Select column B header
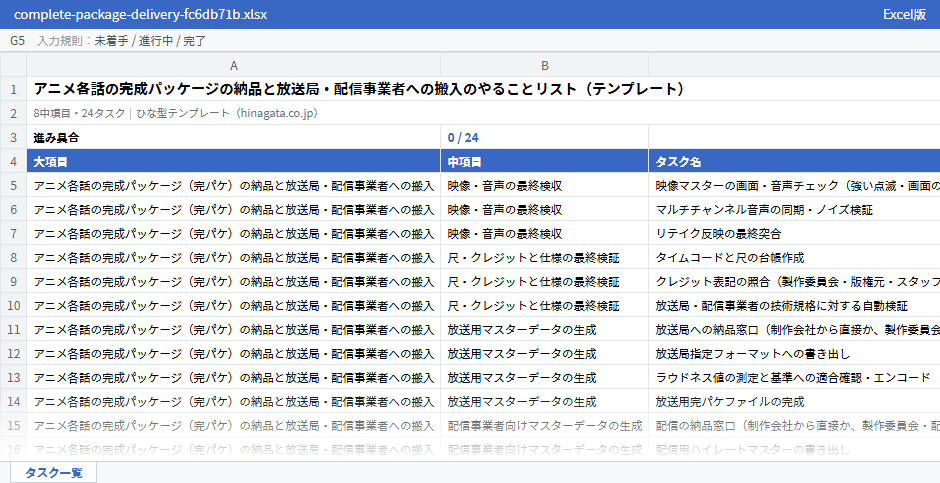The width and height of the screenshot is (940, 483). click(x=544, y=65)
